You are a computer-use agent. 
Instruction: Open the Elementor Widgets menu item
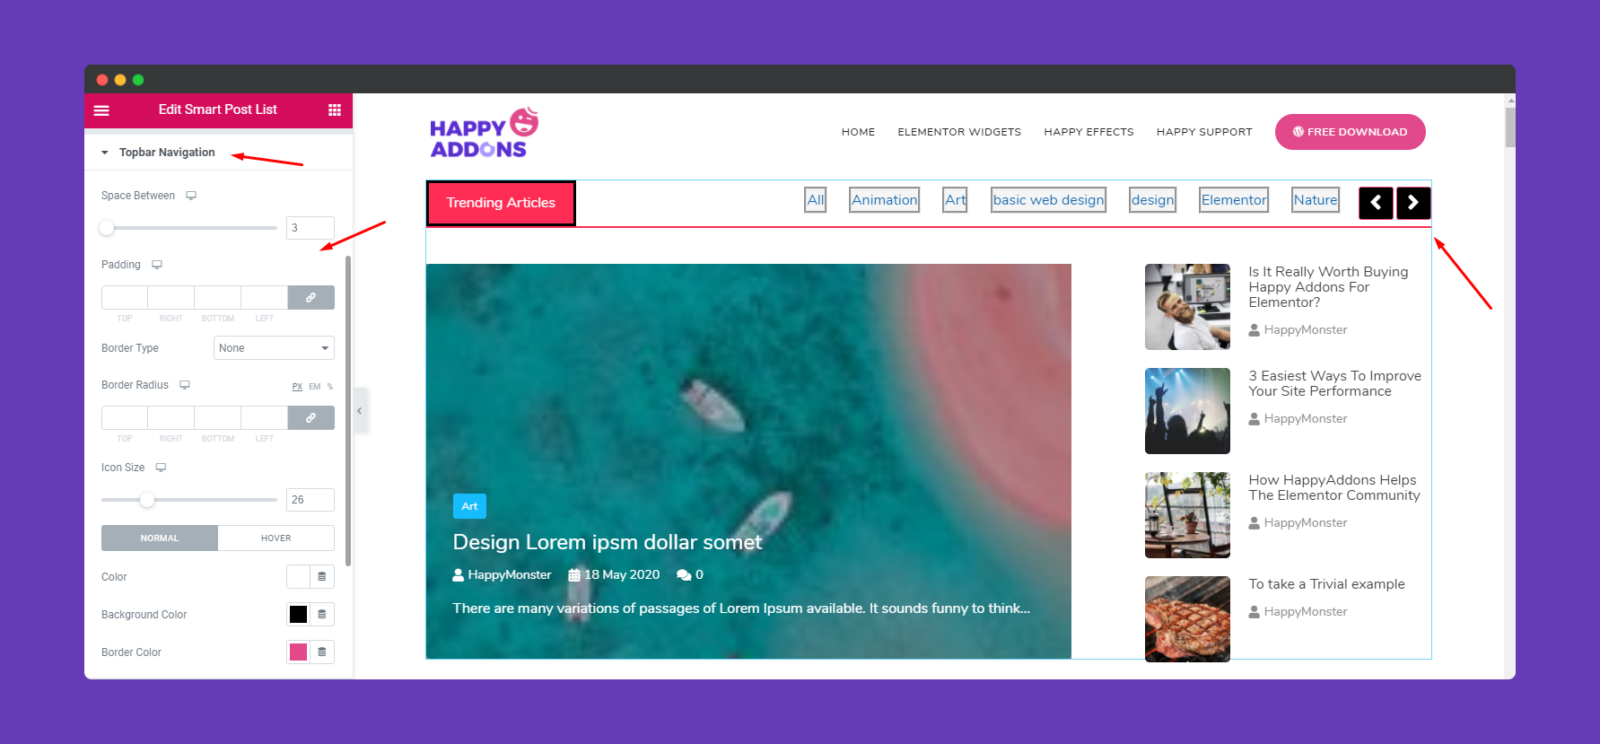pyautogui.click(x=959, y=132)
